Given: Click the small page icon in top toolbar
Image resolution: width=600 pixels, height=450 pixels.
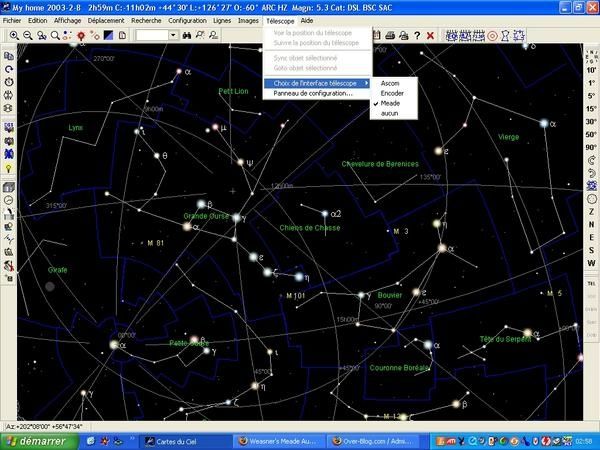Looking at the screenshot, I should pos(122,36).
